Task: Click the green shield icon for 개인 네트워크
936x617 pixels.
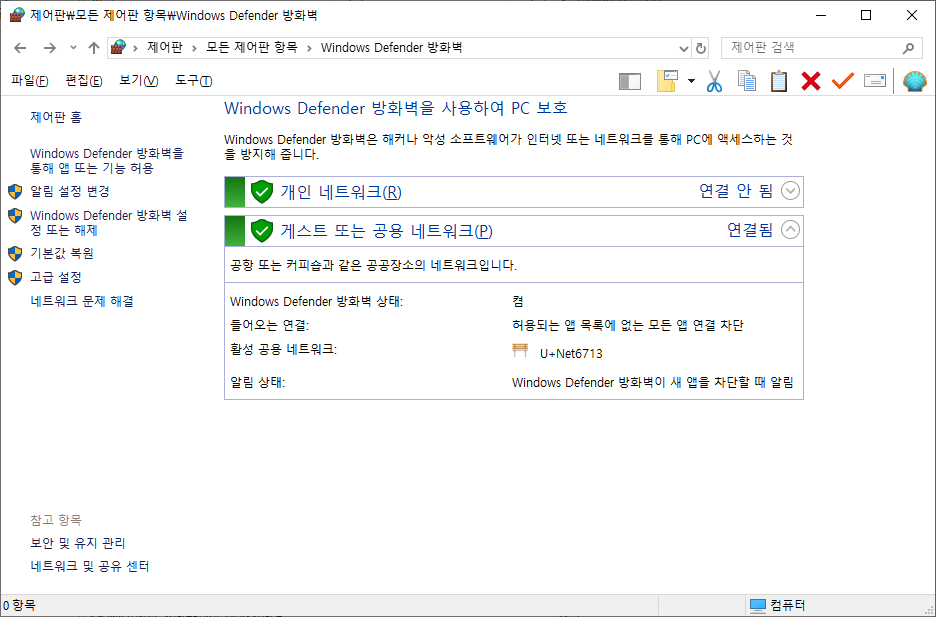Action: tap(261, 192)
